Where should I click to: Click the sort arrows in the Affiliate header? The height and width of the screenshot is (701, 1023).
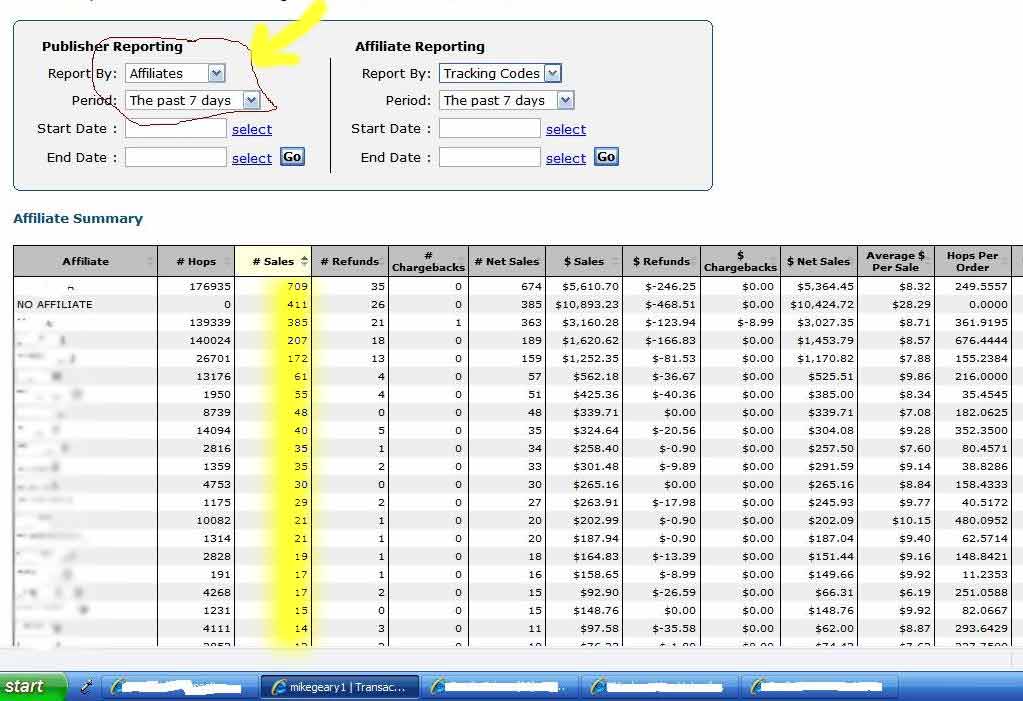click(x=151, y=261)
